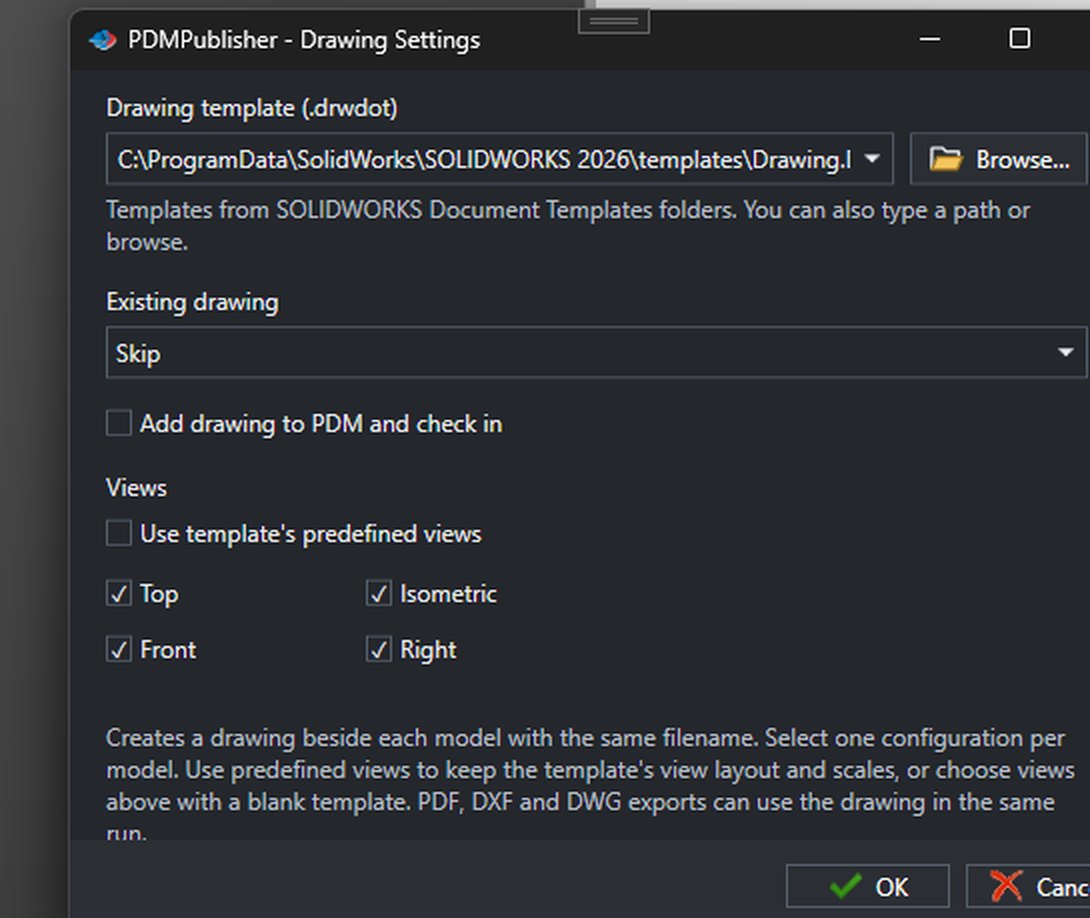Enable Add drawing to PDM and check in
The image size is (1090, 918).
(x=119, y=423)
